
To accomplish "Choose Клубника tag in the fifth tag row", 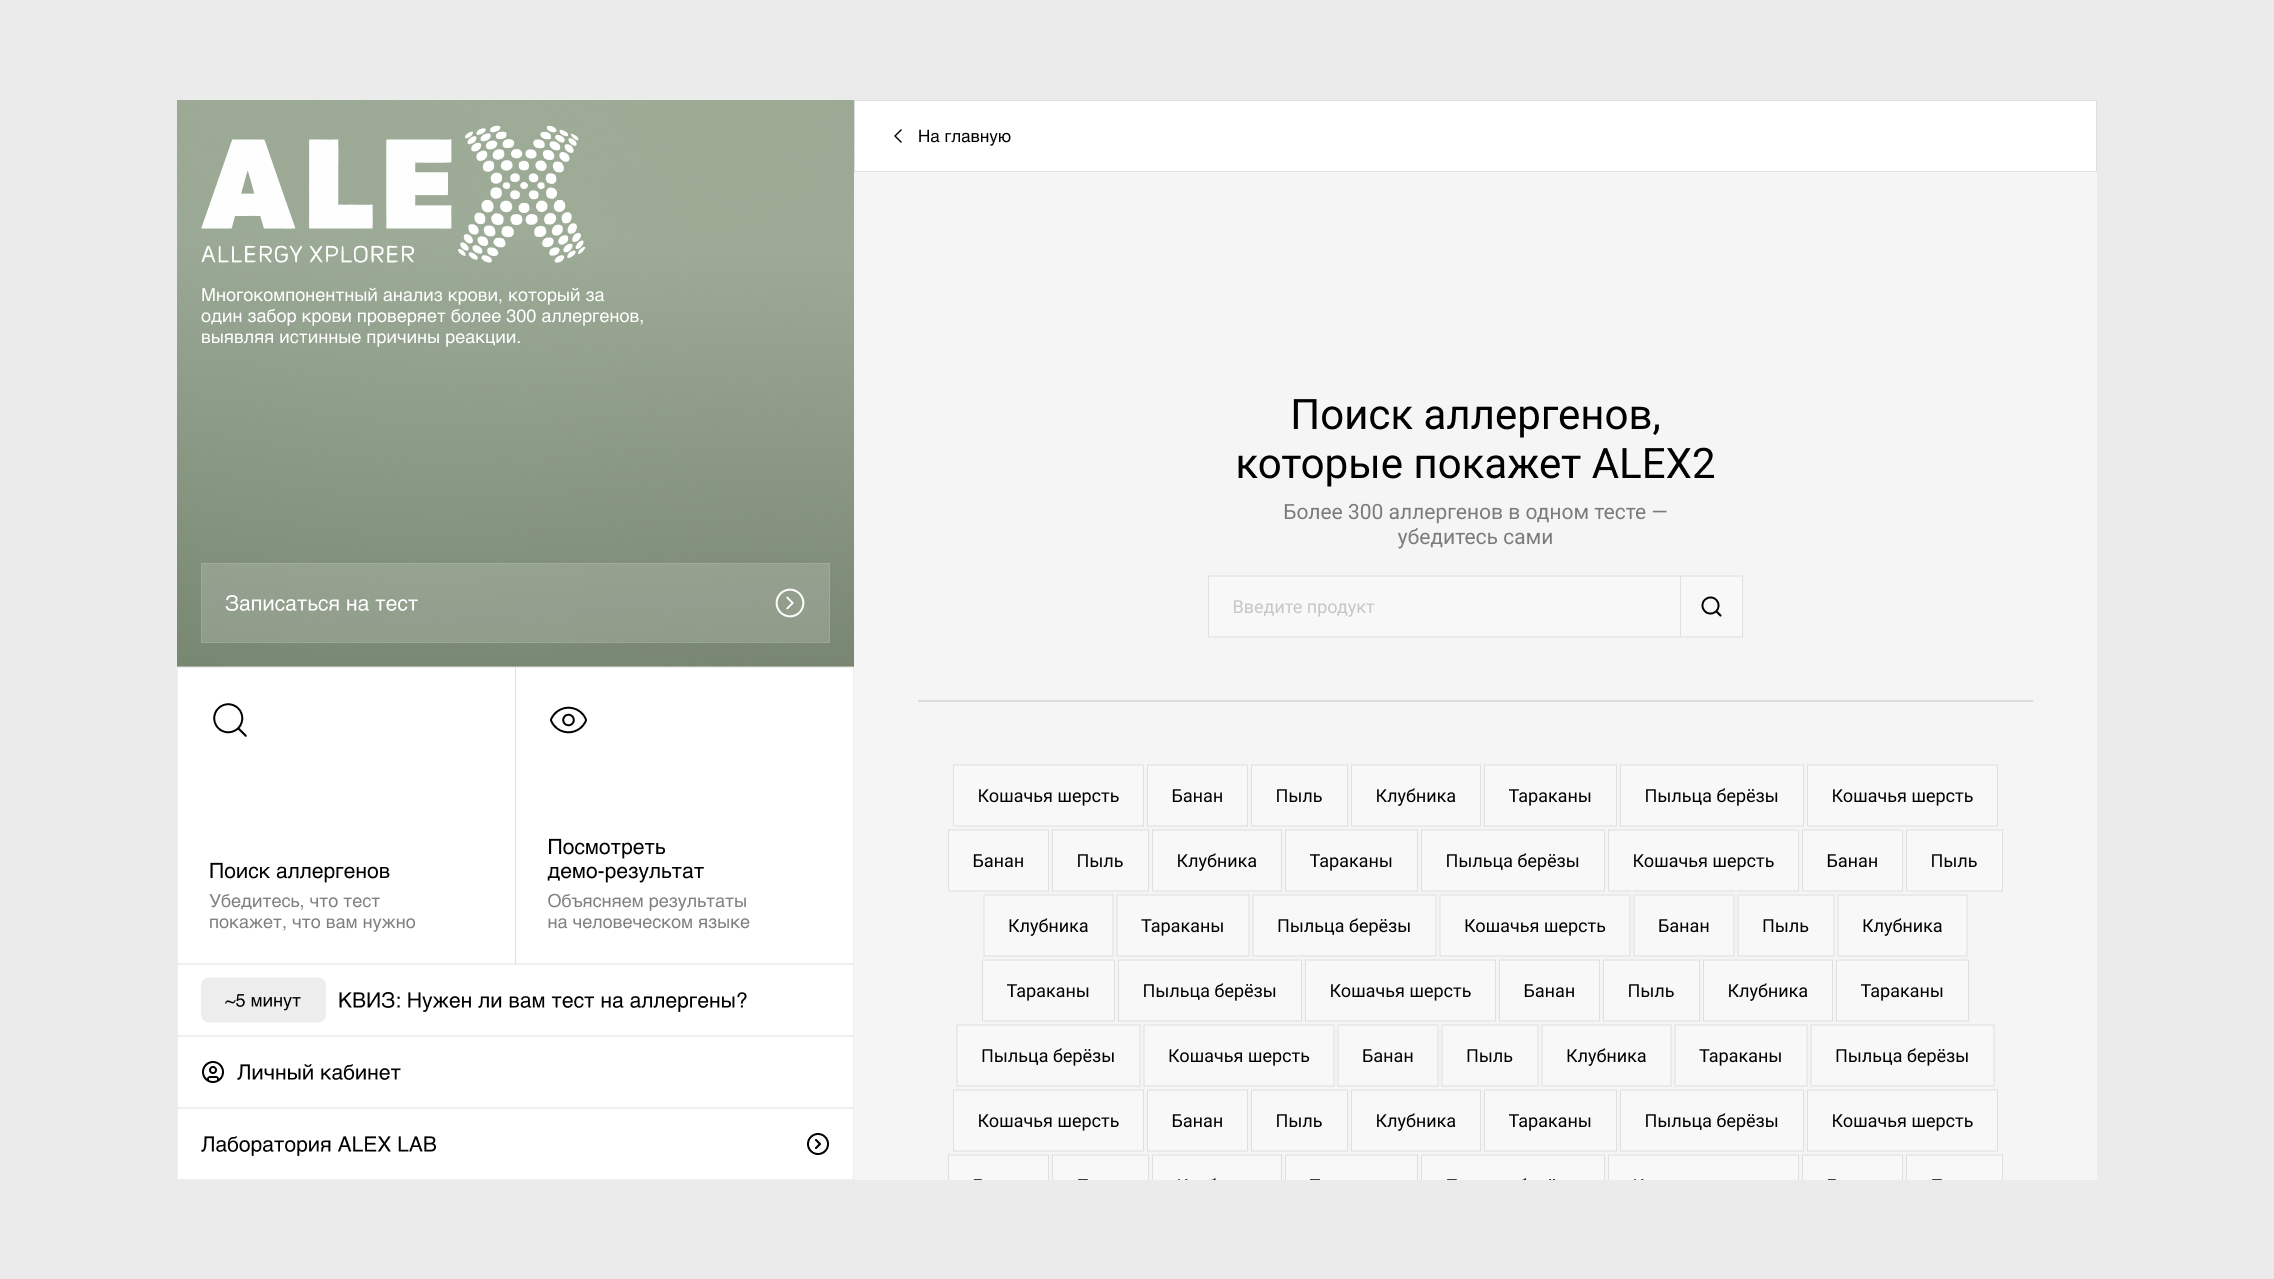I will coord(1606,1056).
